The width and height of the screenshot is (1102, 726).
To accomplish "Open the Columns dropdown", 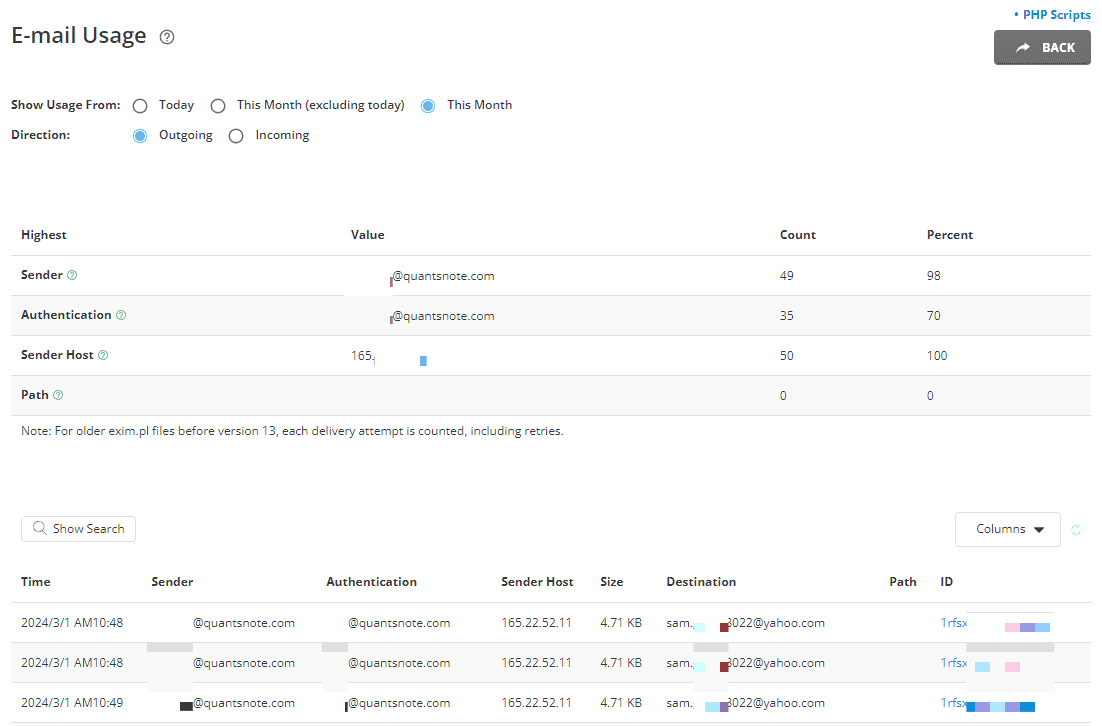I will 1007,529.
